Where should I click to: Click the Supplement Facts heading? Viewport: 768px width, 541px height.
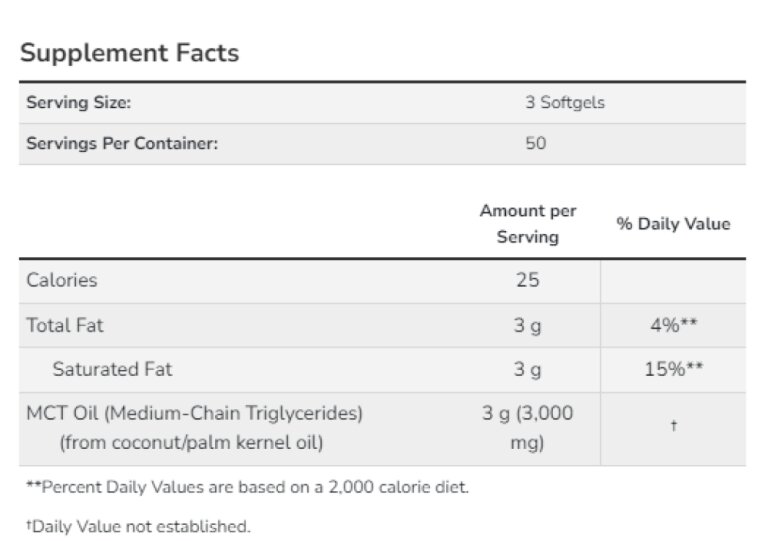(130, 53)
